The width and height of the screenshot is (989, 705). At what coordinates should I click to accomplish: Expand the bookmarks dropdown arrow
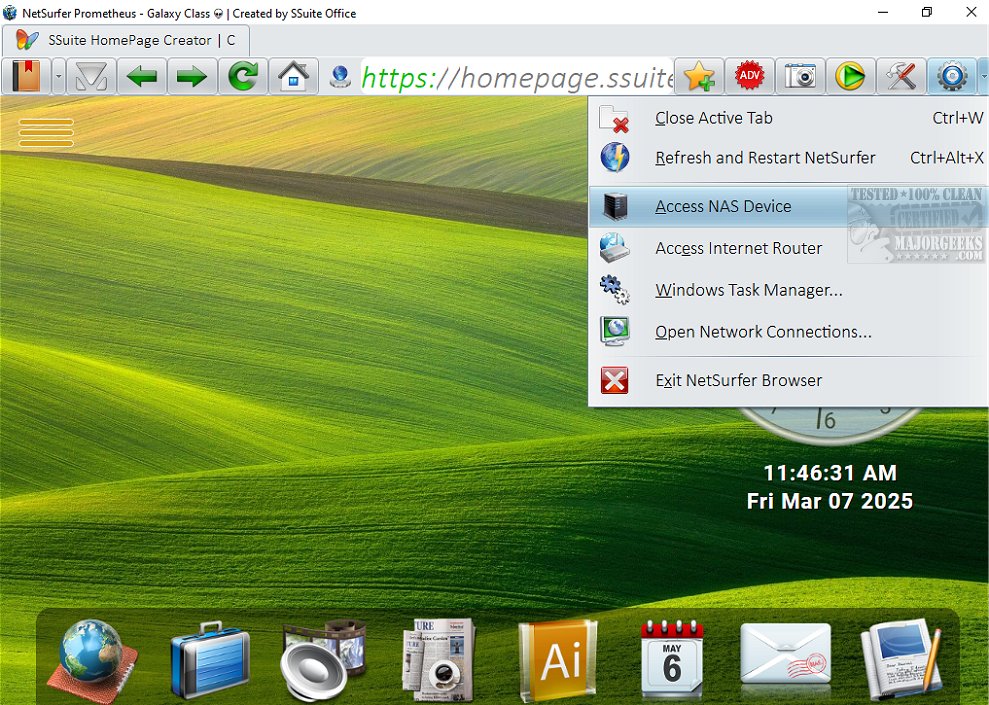[x=59, y=76]
